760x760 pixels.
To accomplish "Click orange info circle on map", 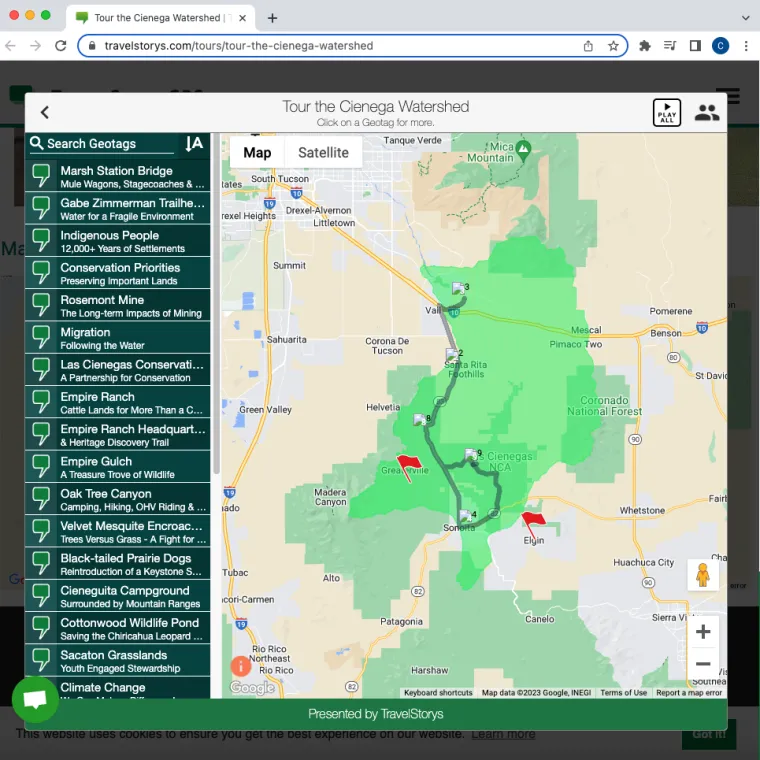I will pyautogui.click(x=241, y=666).
